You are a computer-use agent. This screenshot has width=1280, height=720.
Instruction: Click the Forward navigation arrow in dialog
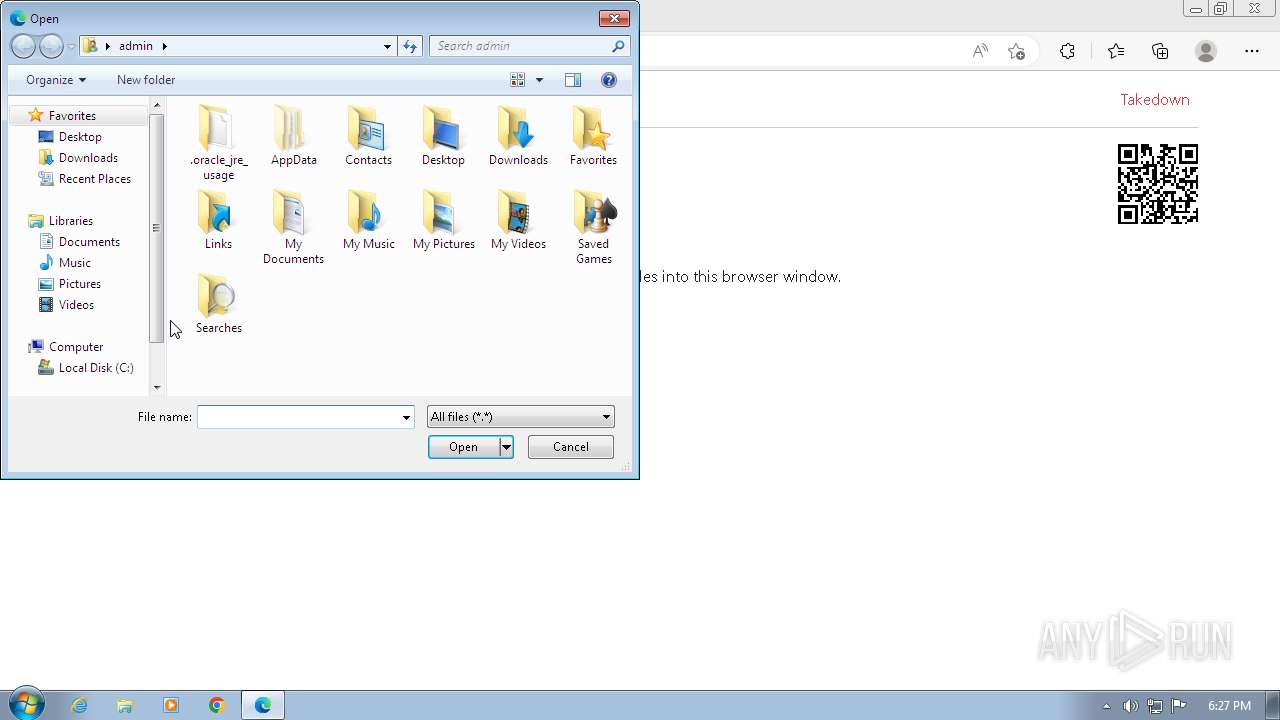tap(51, 46)
